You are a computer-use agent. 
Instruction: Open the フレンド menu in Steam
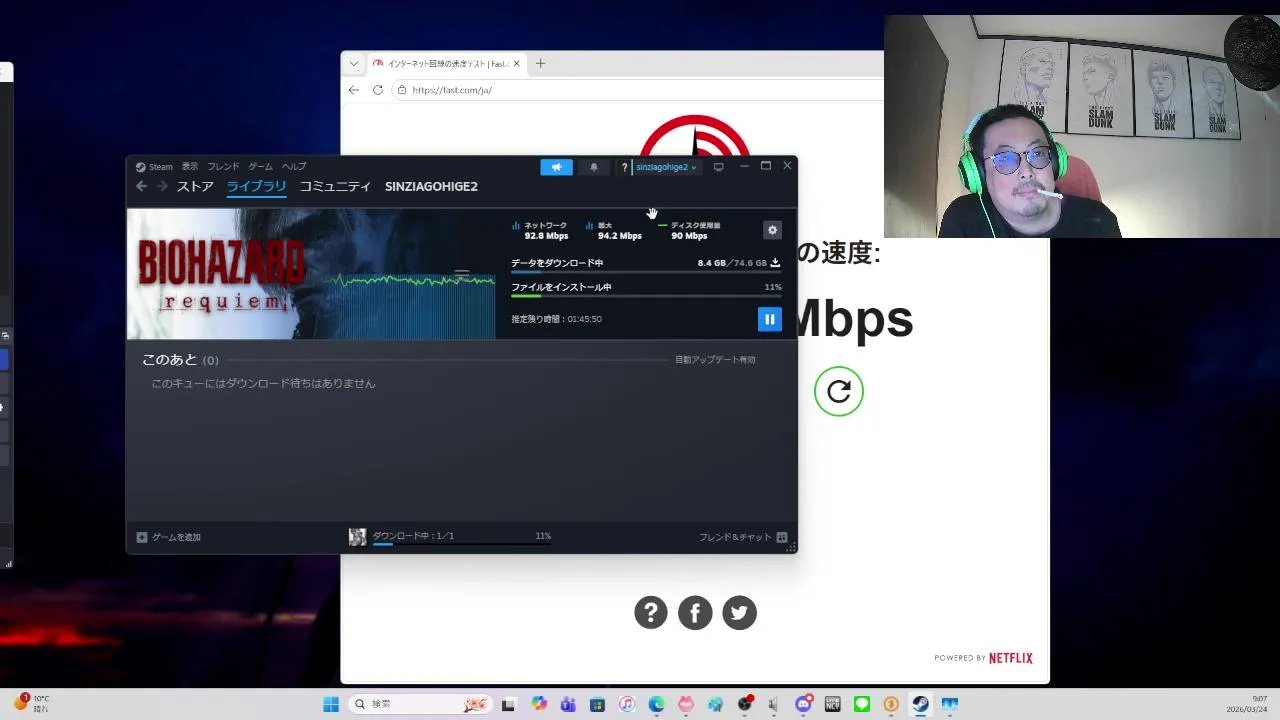coord(223,167)
